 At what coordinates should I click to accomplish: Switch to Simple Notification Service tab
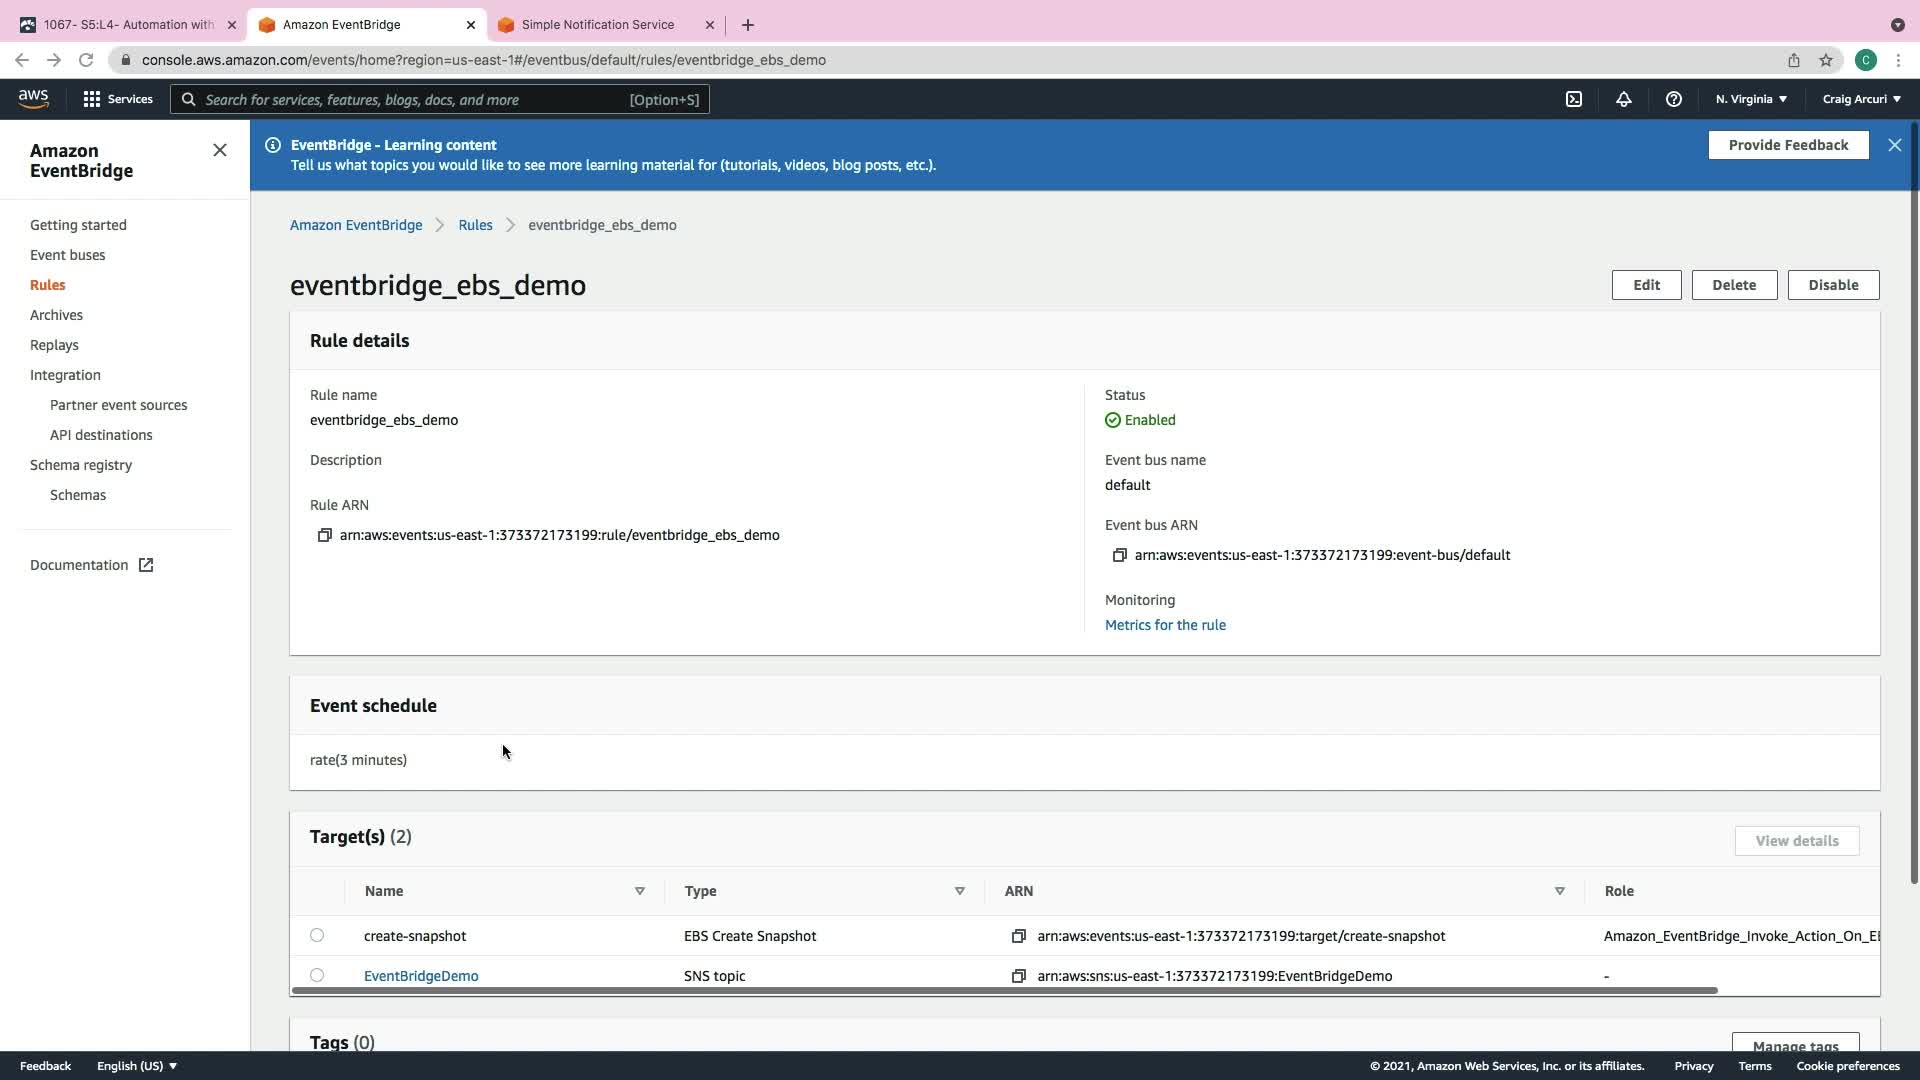point(597,24)
